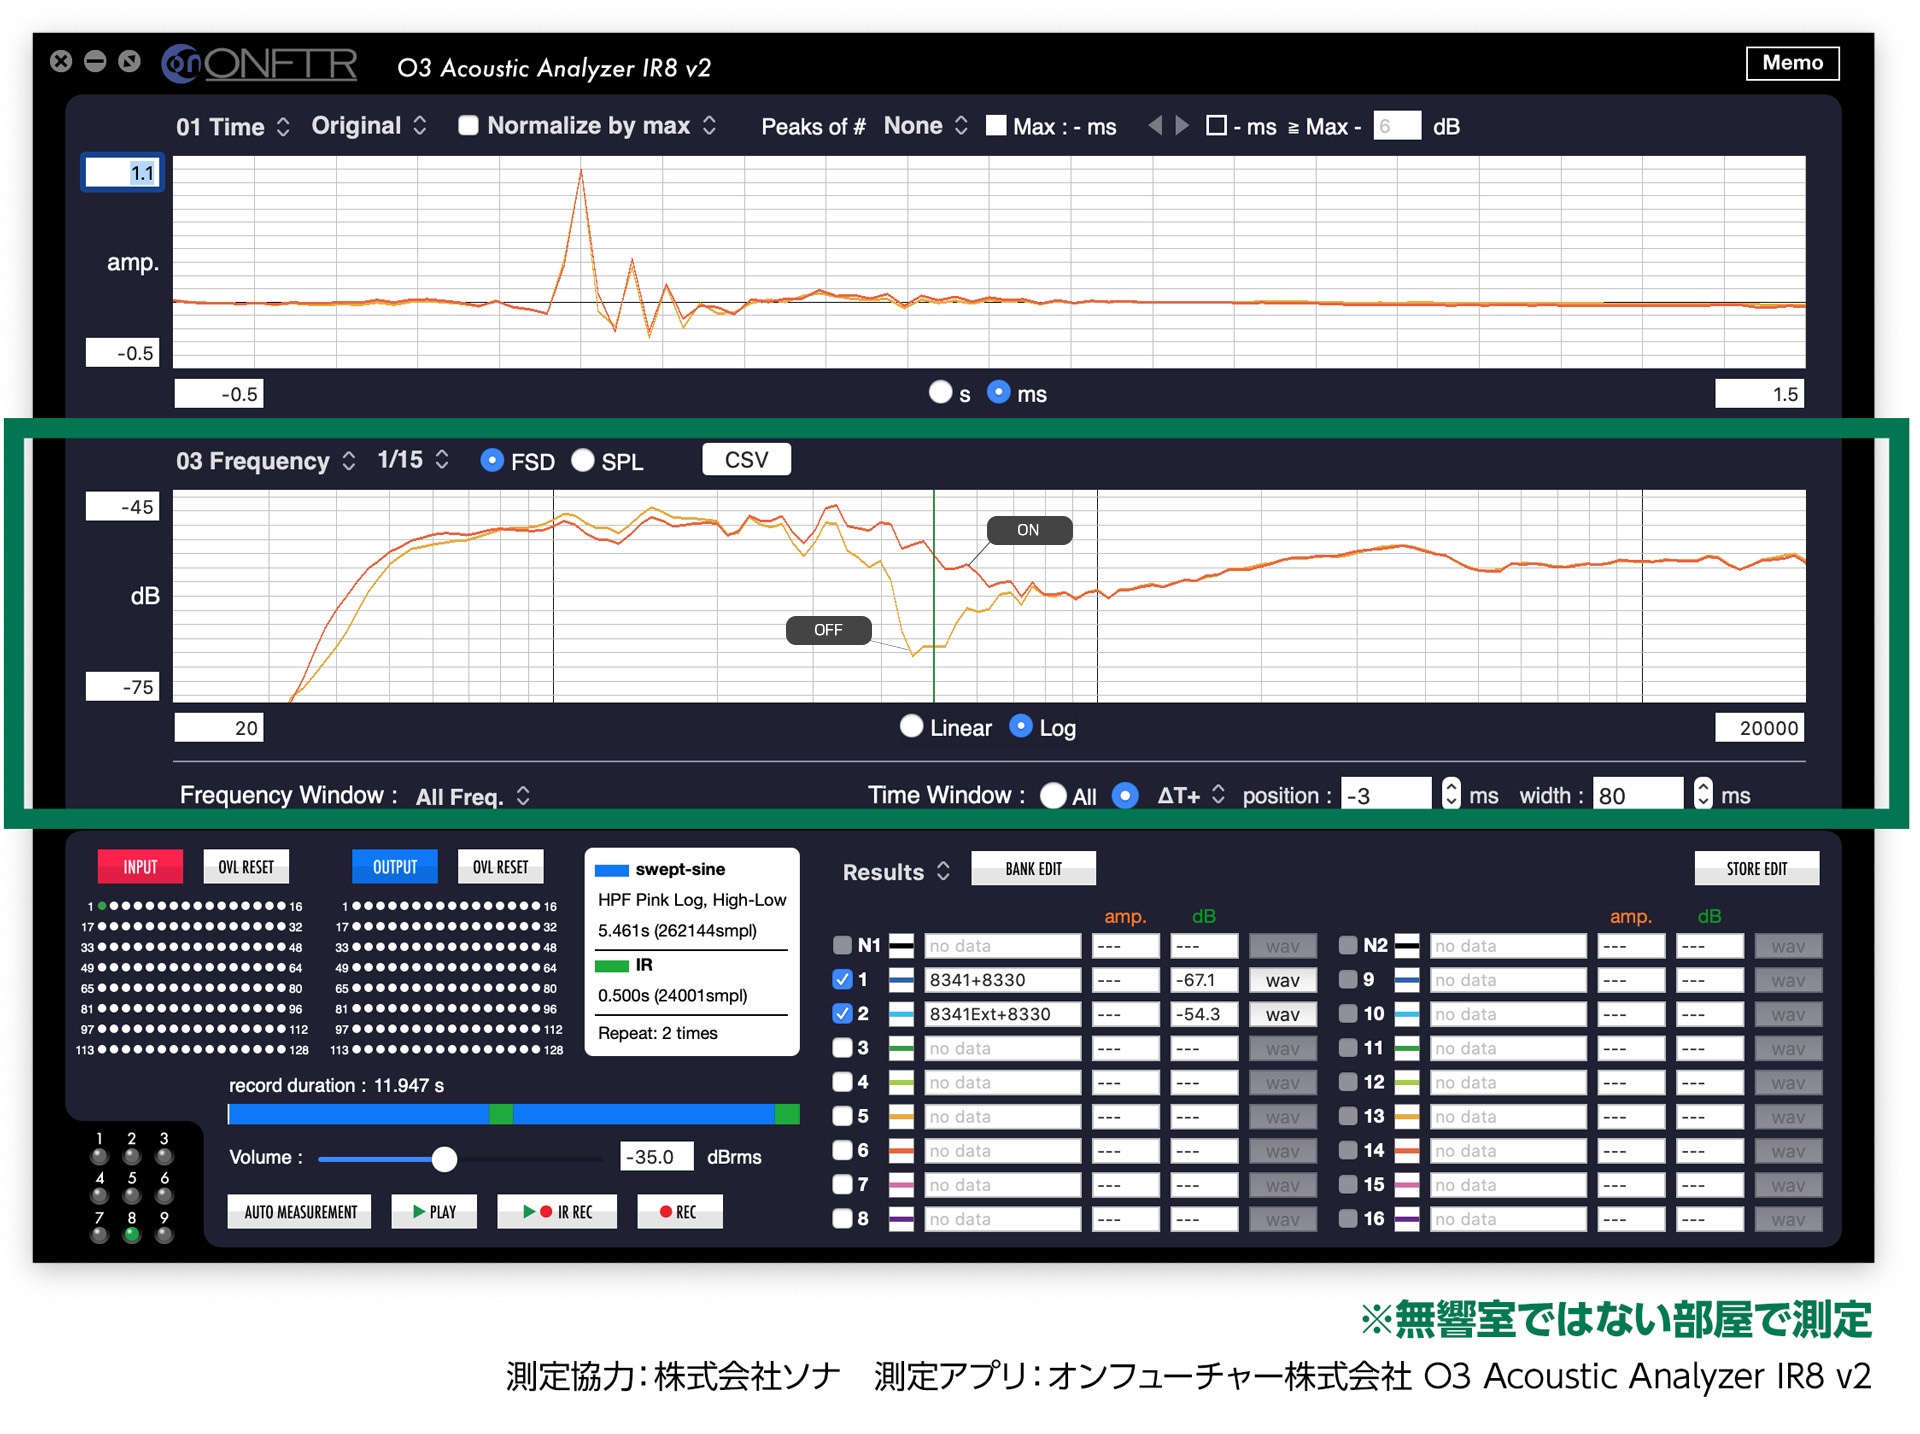1920x1434 pixels.
Task: Open the Memo panel
Action: click(1792, 63)
